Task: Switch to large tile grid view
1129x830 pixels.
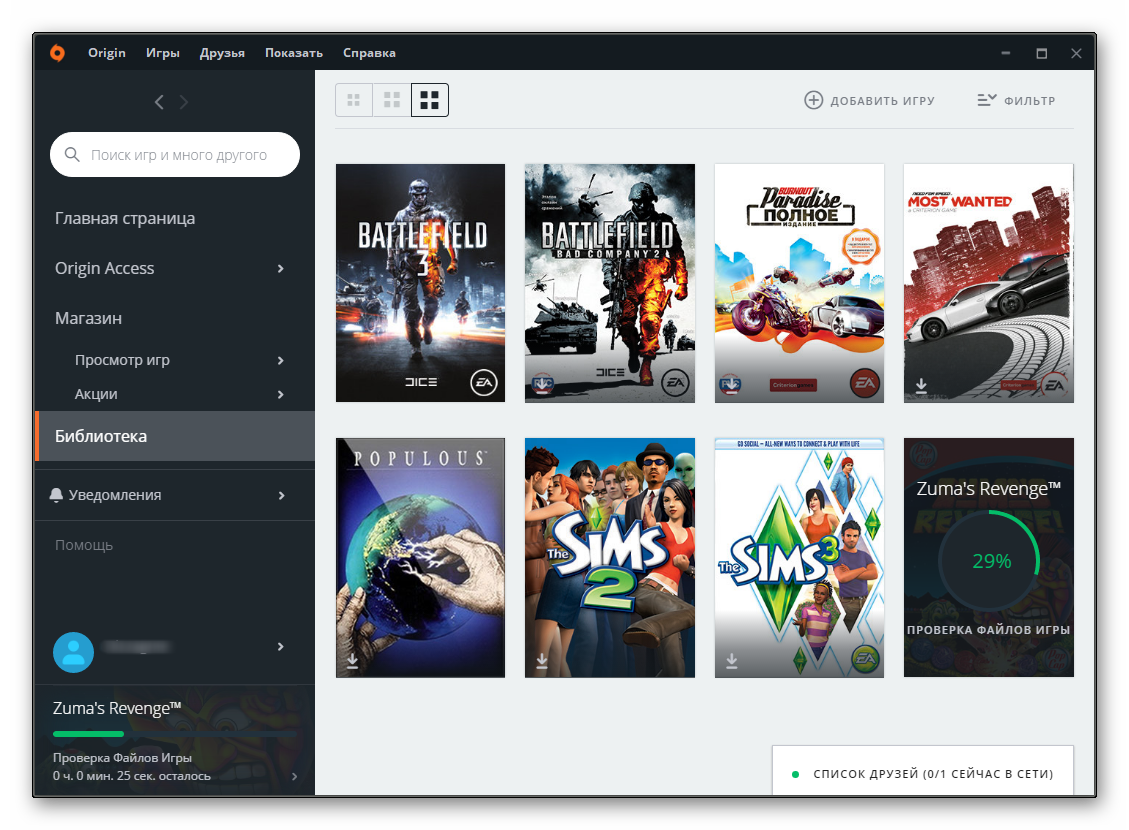Action: coord(430,100)
